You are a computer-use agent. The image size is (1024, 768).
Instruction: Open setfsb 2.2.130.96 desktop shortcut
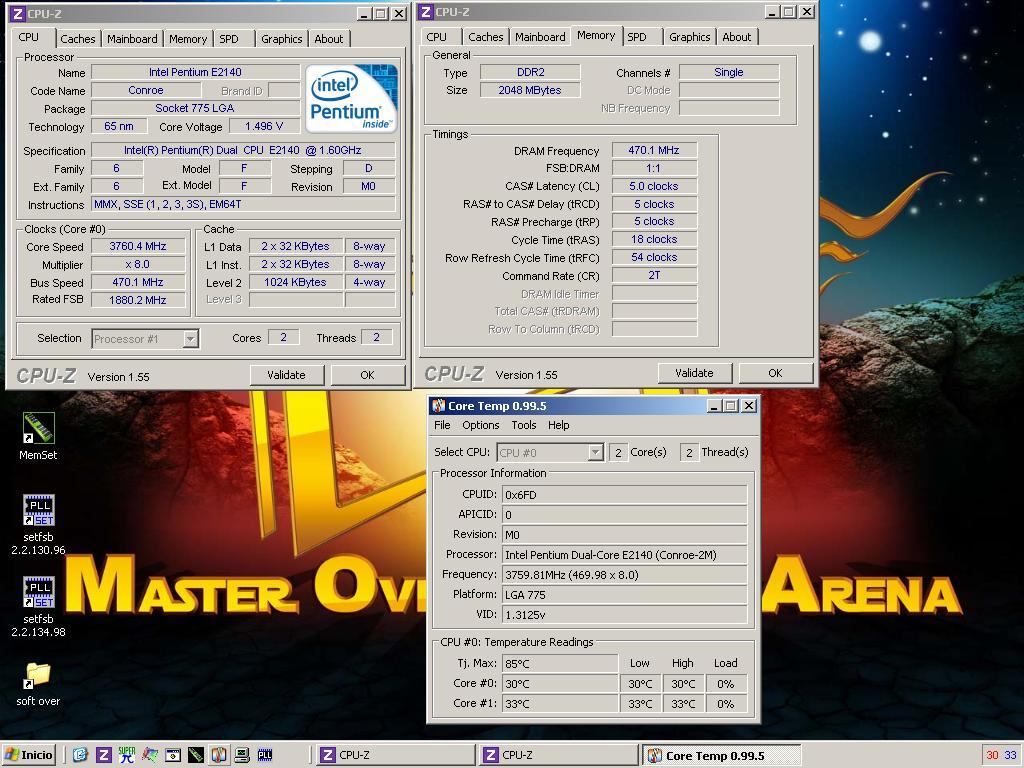38,524
